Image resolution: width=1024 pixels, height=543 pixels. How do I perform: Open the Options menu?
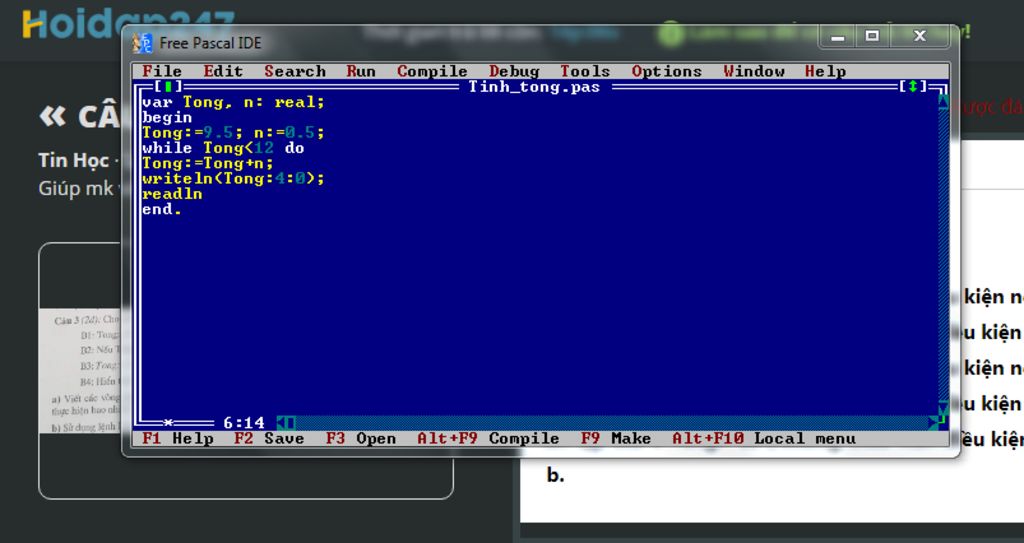pyautogui.click(x=667, y=71)
